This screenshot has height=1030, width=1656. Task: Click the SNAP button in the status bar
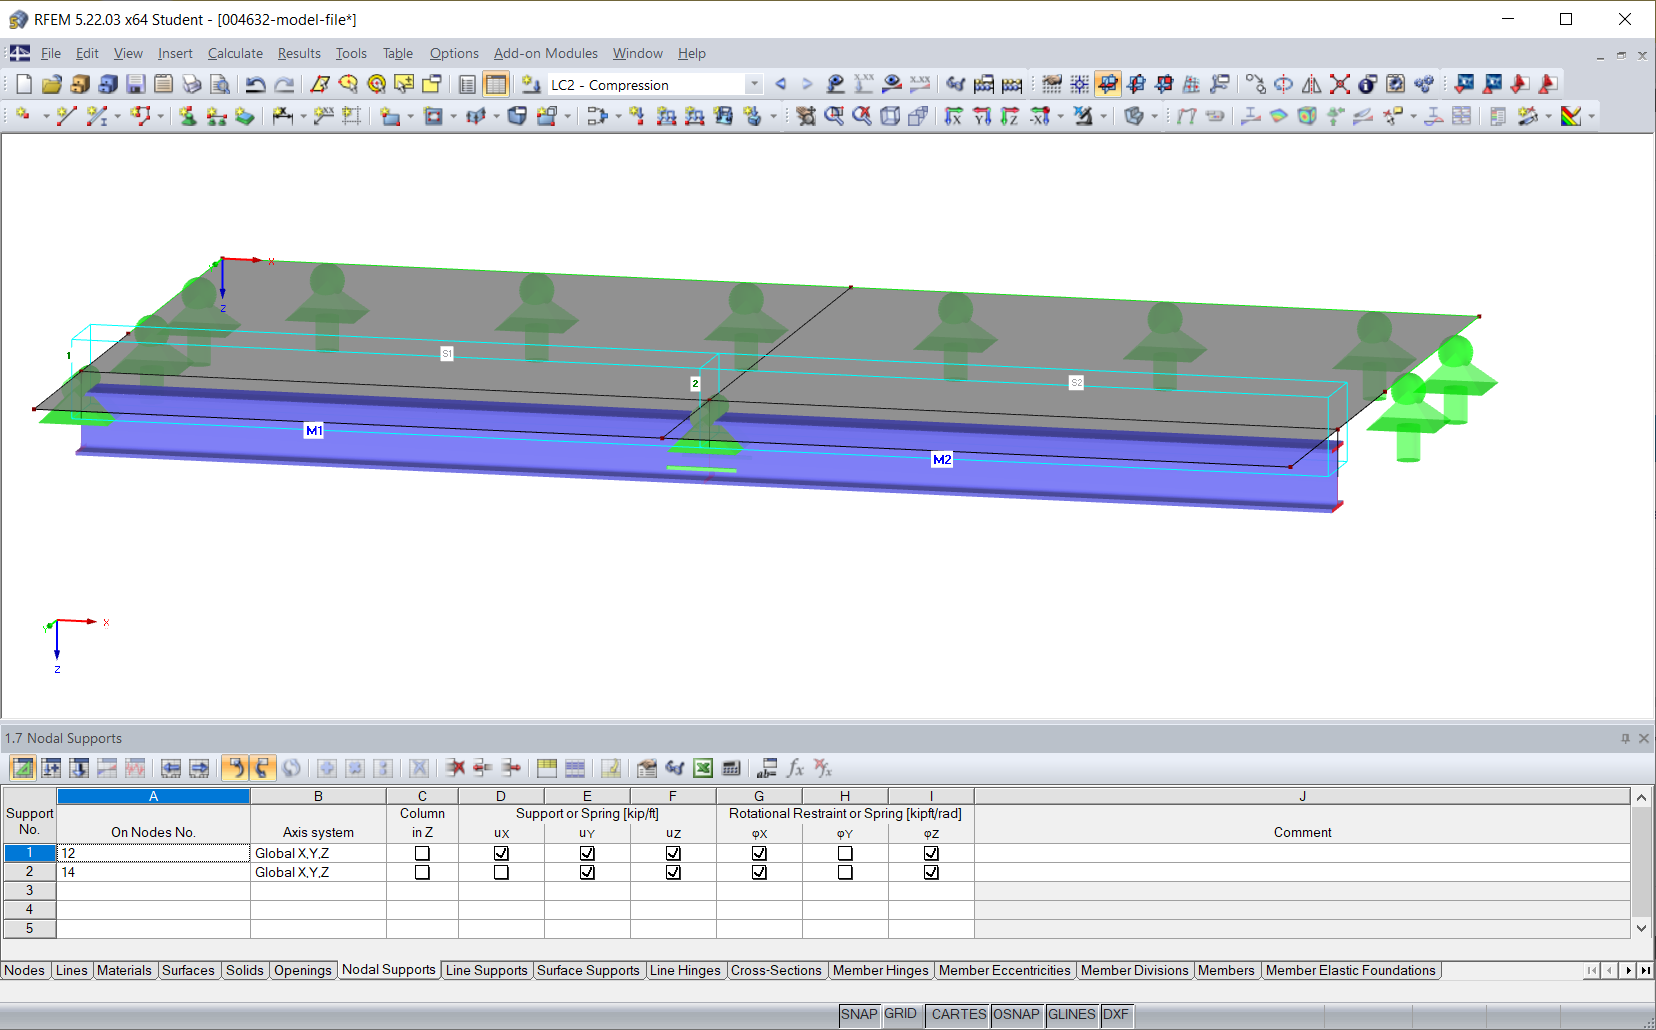[858, 1014]
